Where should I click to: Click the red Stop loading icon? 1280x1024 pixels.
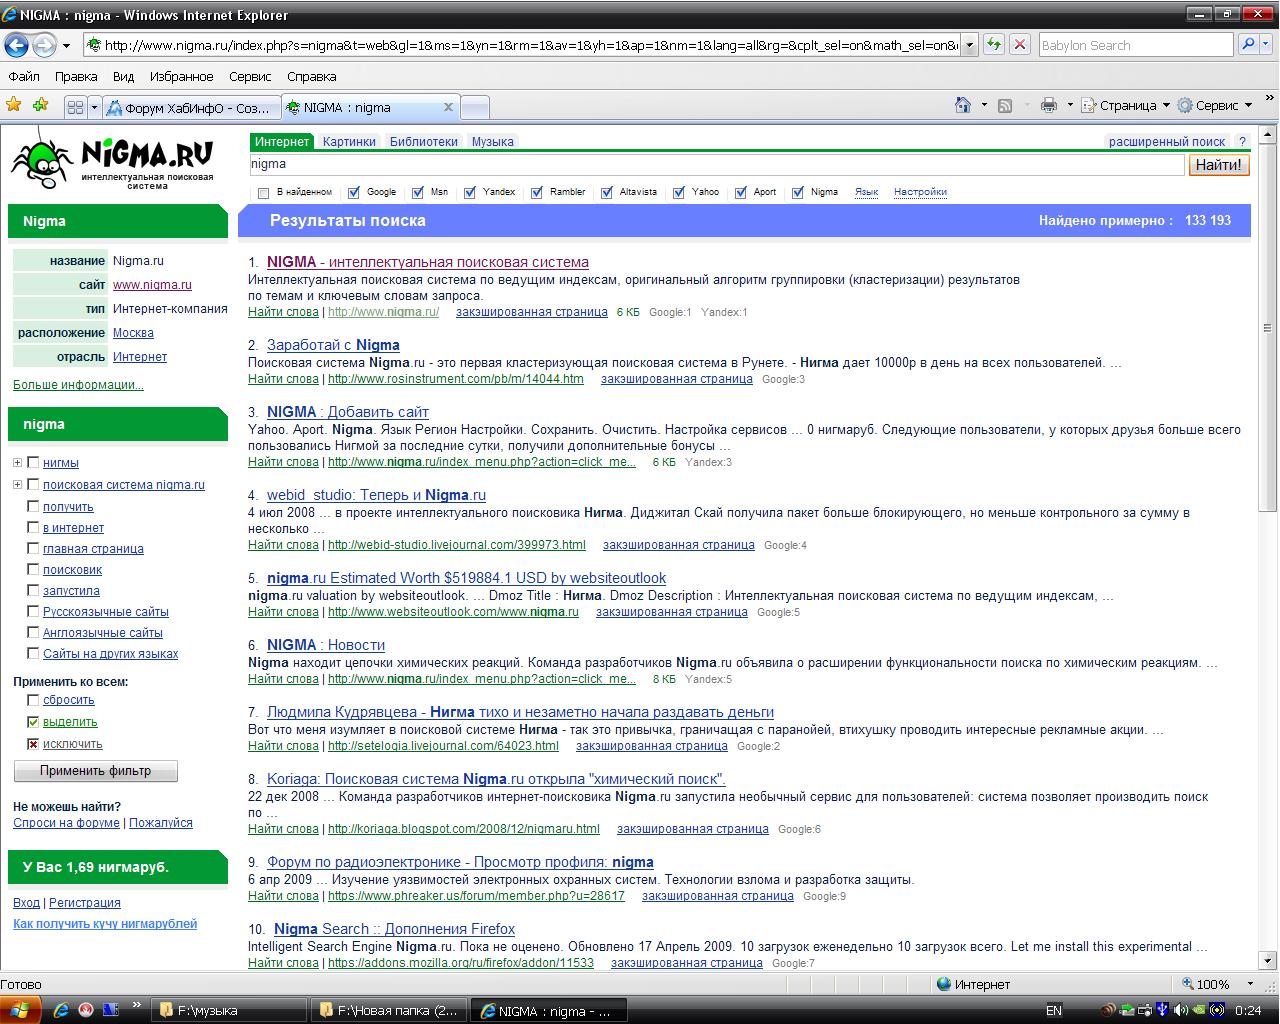pos(1020,45)
